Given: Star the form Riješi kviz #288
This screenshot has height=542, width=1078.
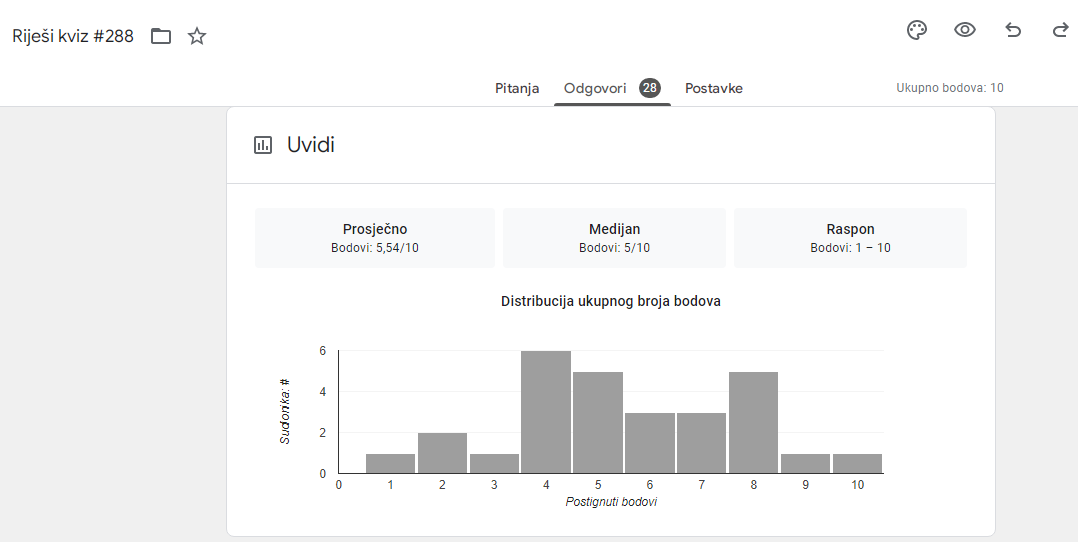Looking at the screenshot, I should pos(197,37).
